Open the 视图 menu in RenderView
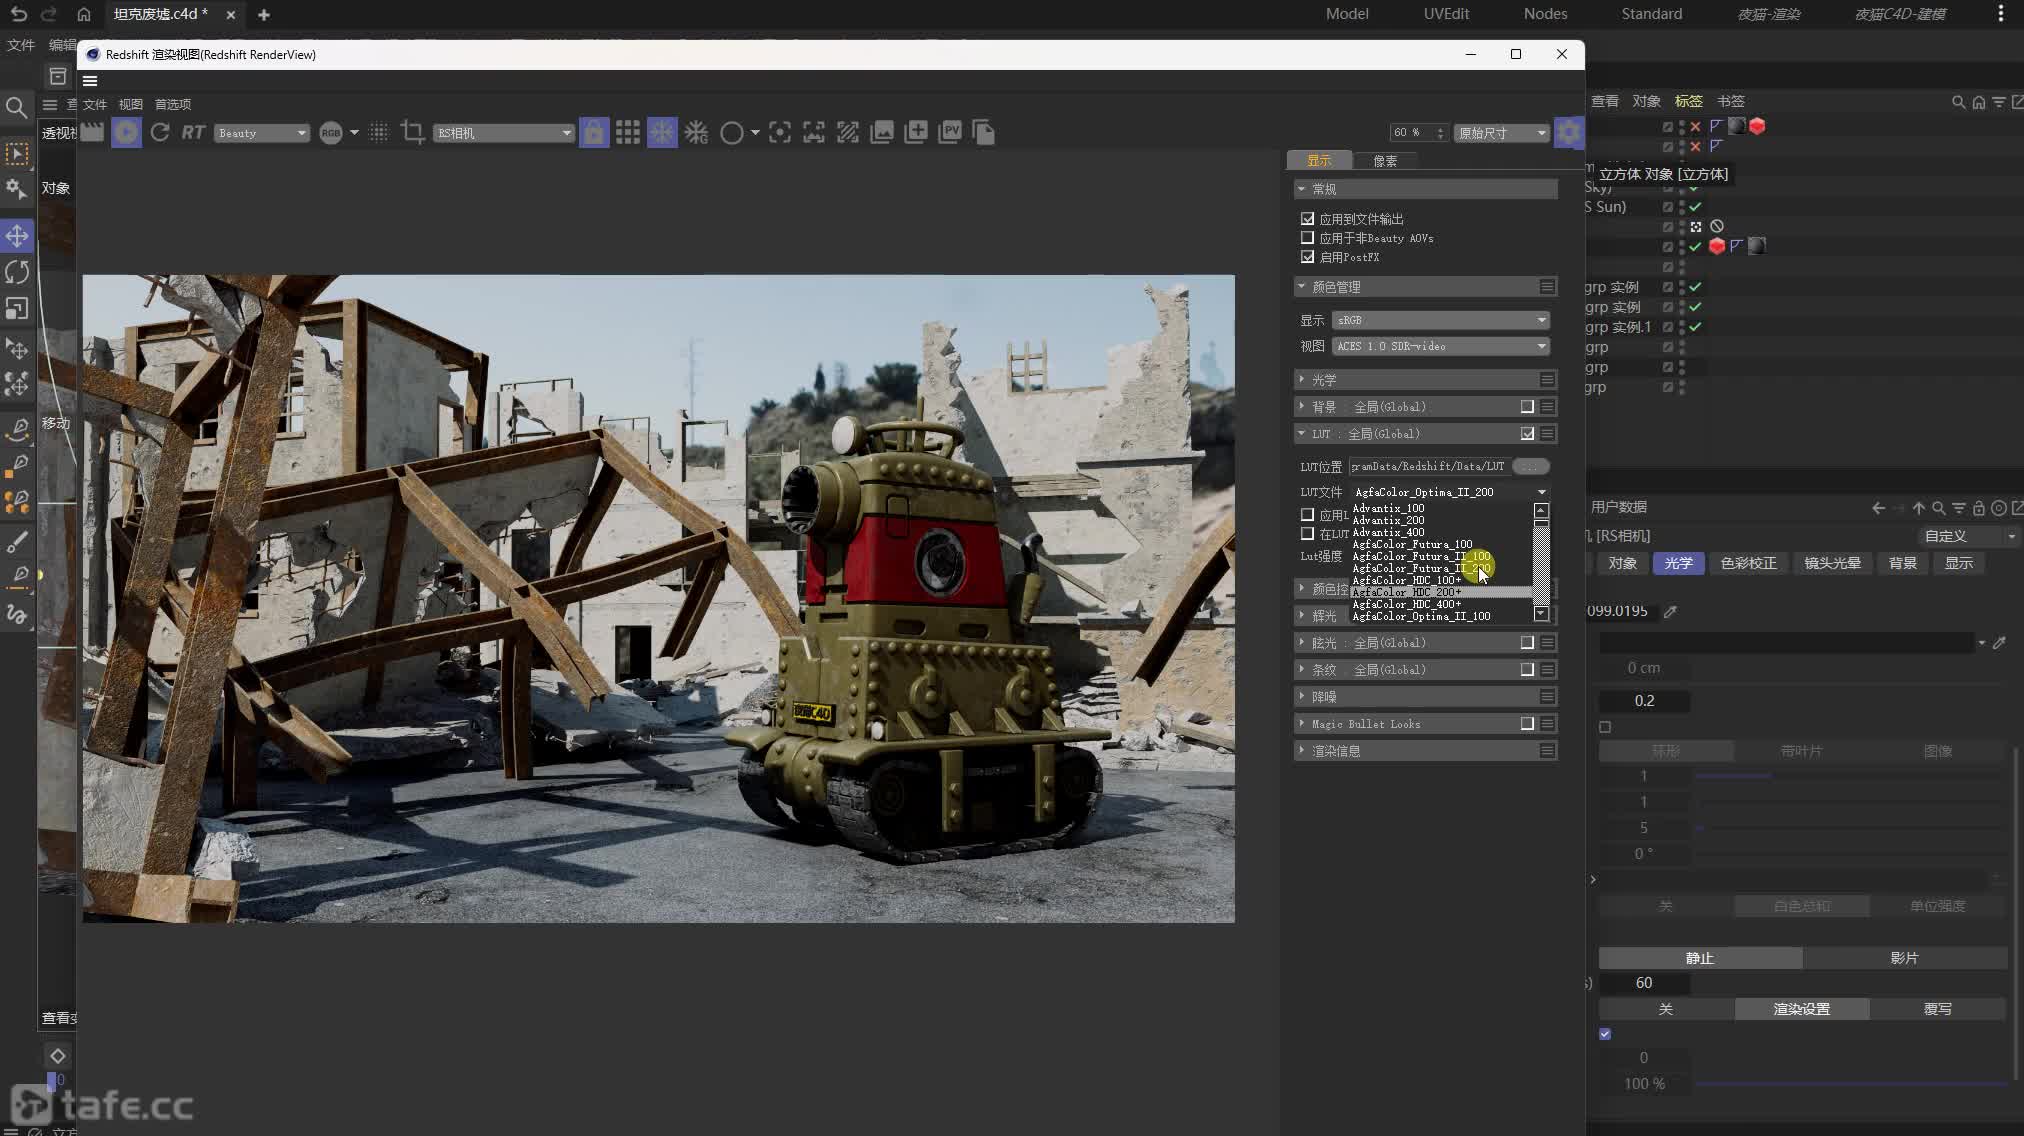This screenshot has width=2024, height=1136. 131,104
